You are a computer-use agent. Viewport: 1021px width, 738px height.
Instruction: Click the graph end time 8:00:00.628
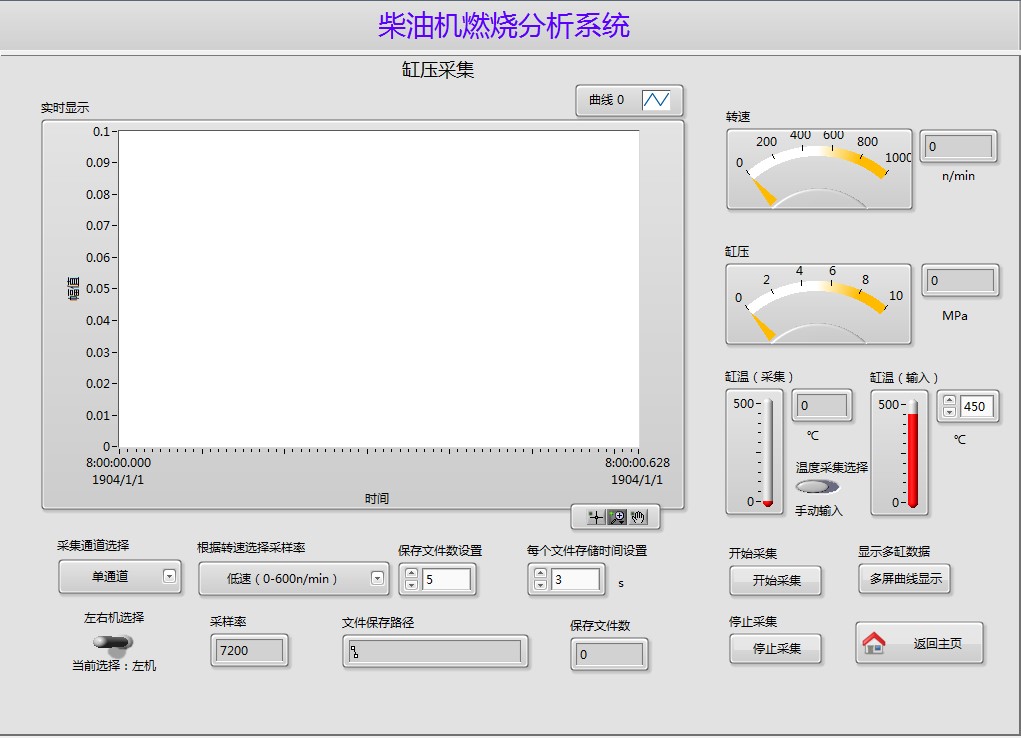[637, 462]
